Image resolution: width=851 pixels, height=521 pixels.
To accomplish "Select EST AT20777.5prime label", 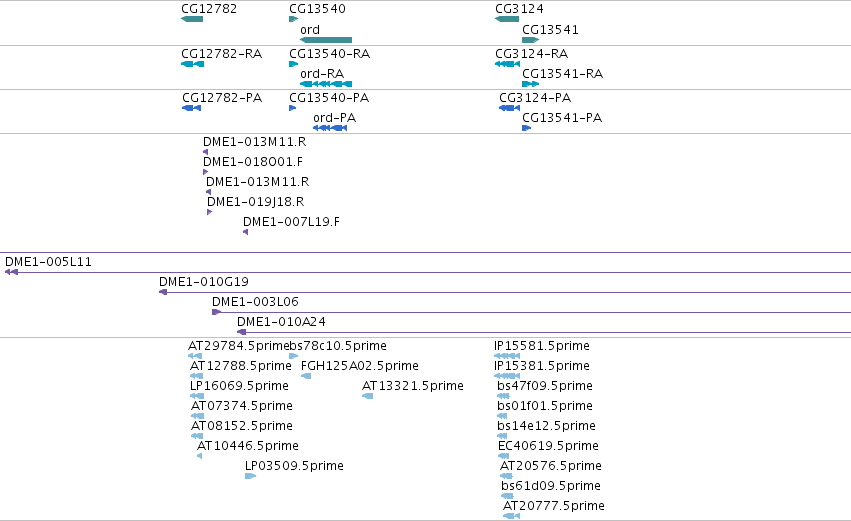I will (554, 507).
